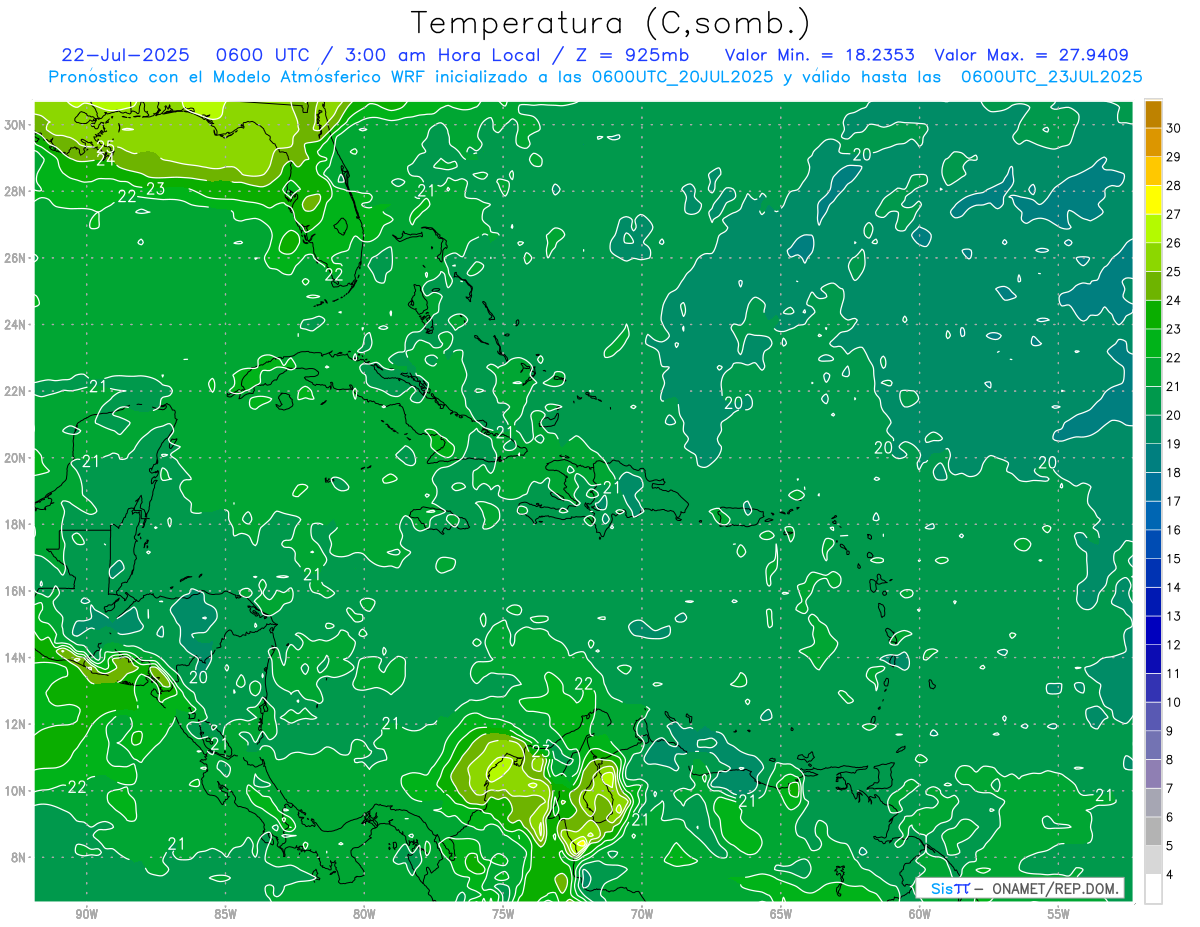Click the 20N latitude axis label
Image resolution: width=1200 pixels, height=927 pixels.
coord(16,458)
